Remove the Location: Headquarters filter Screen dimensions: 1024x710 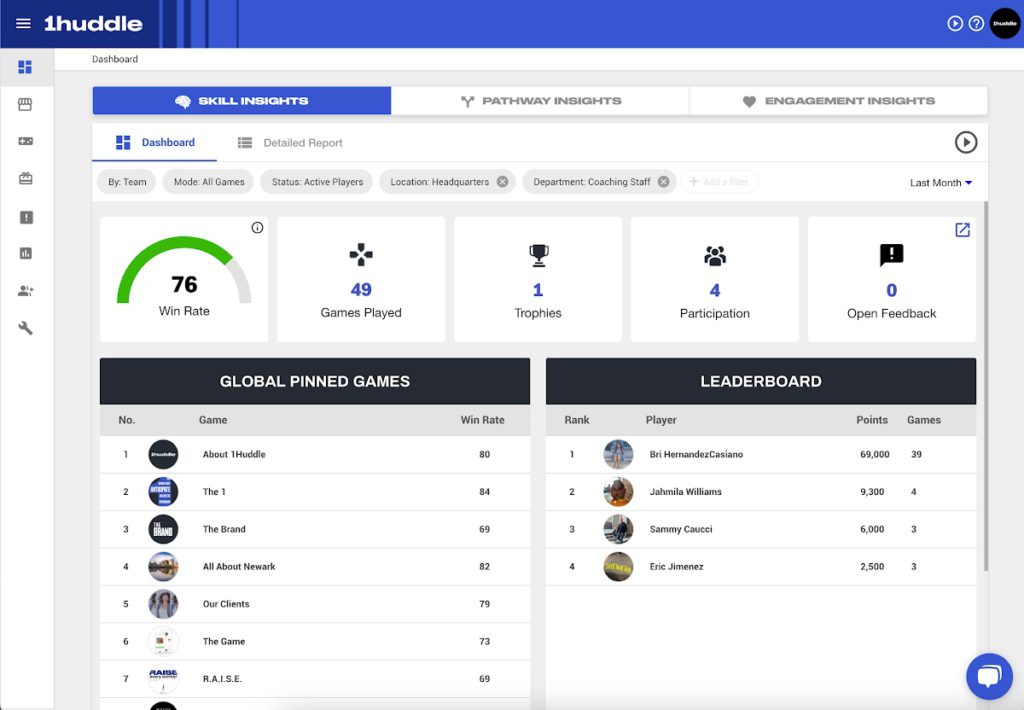click(502, 182)
